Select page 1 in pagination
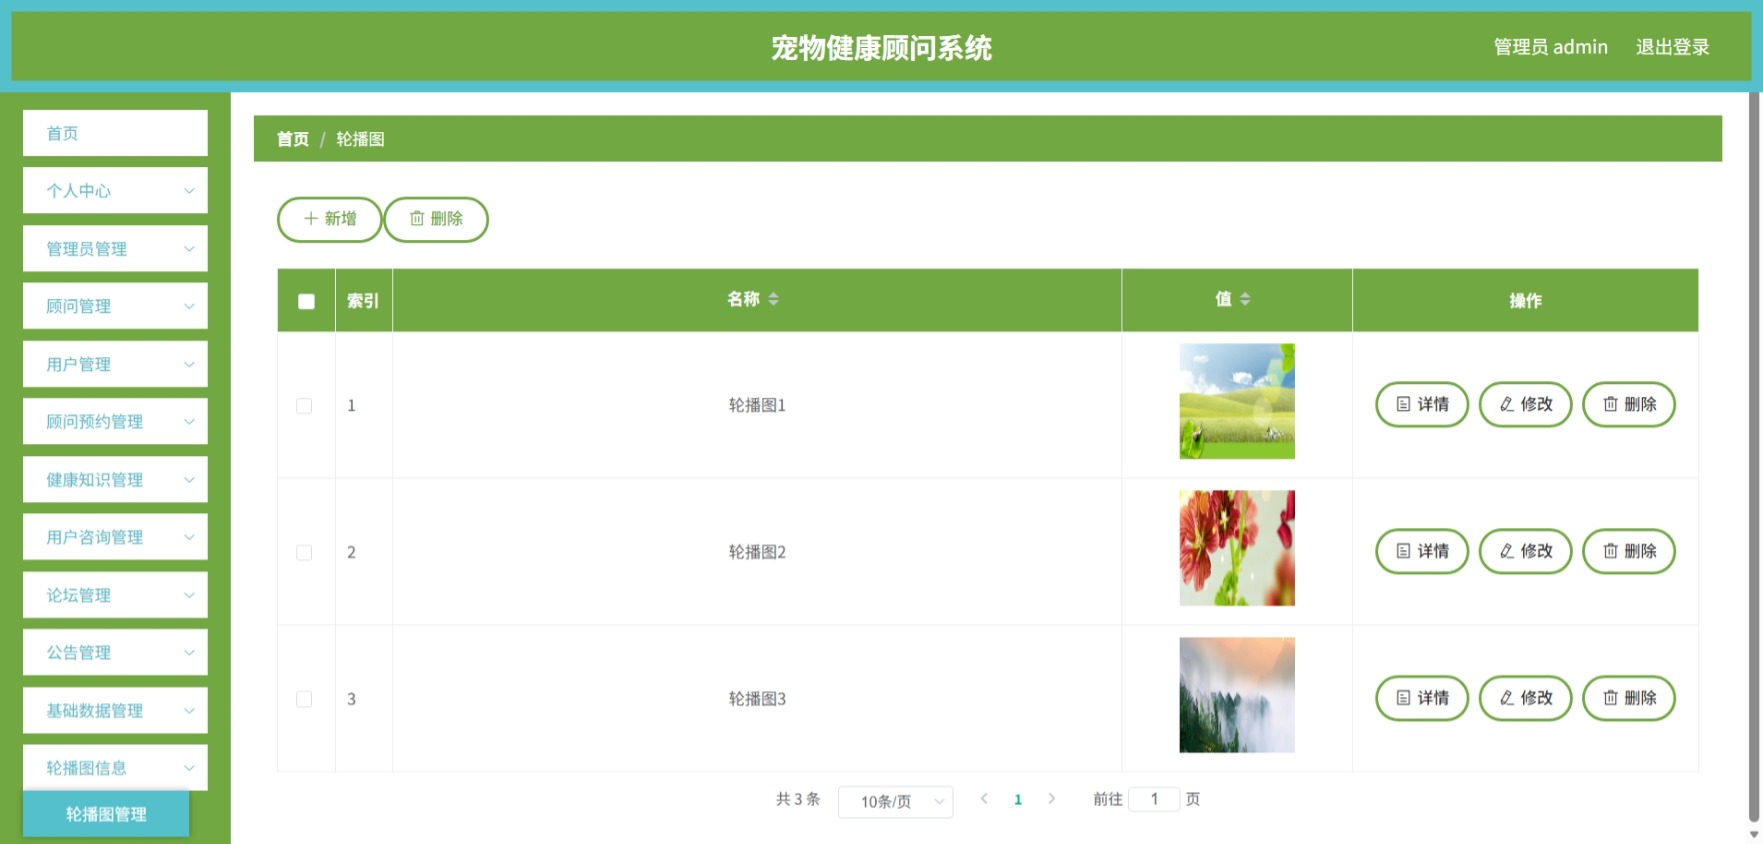The image size is (1763, 844). coord(1018,799)
